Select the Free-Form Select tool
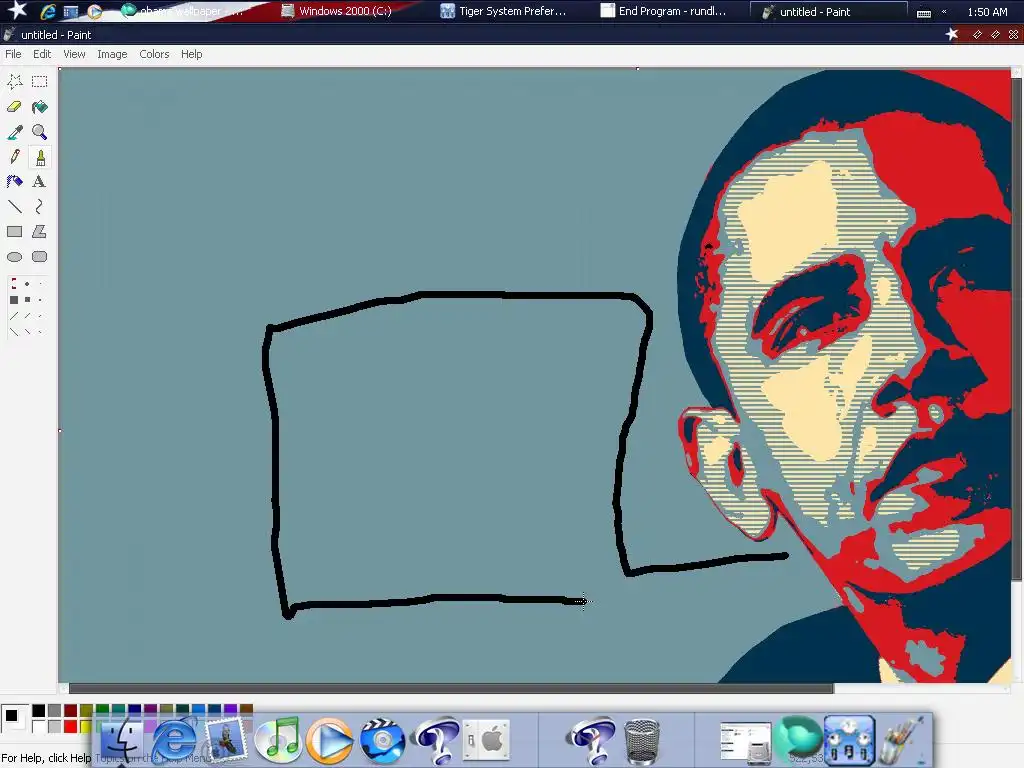The width and height of the screenshot is (1024, 768). (x=14, y=82)
